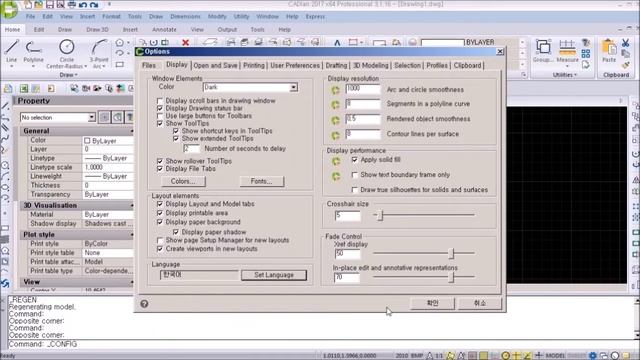Toggle Apply solid fill checkbox
The height and width of the screenshot is (360, 640).
coord(355,160)
